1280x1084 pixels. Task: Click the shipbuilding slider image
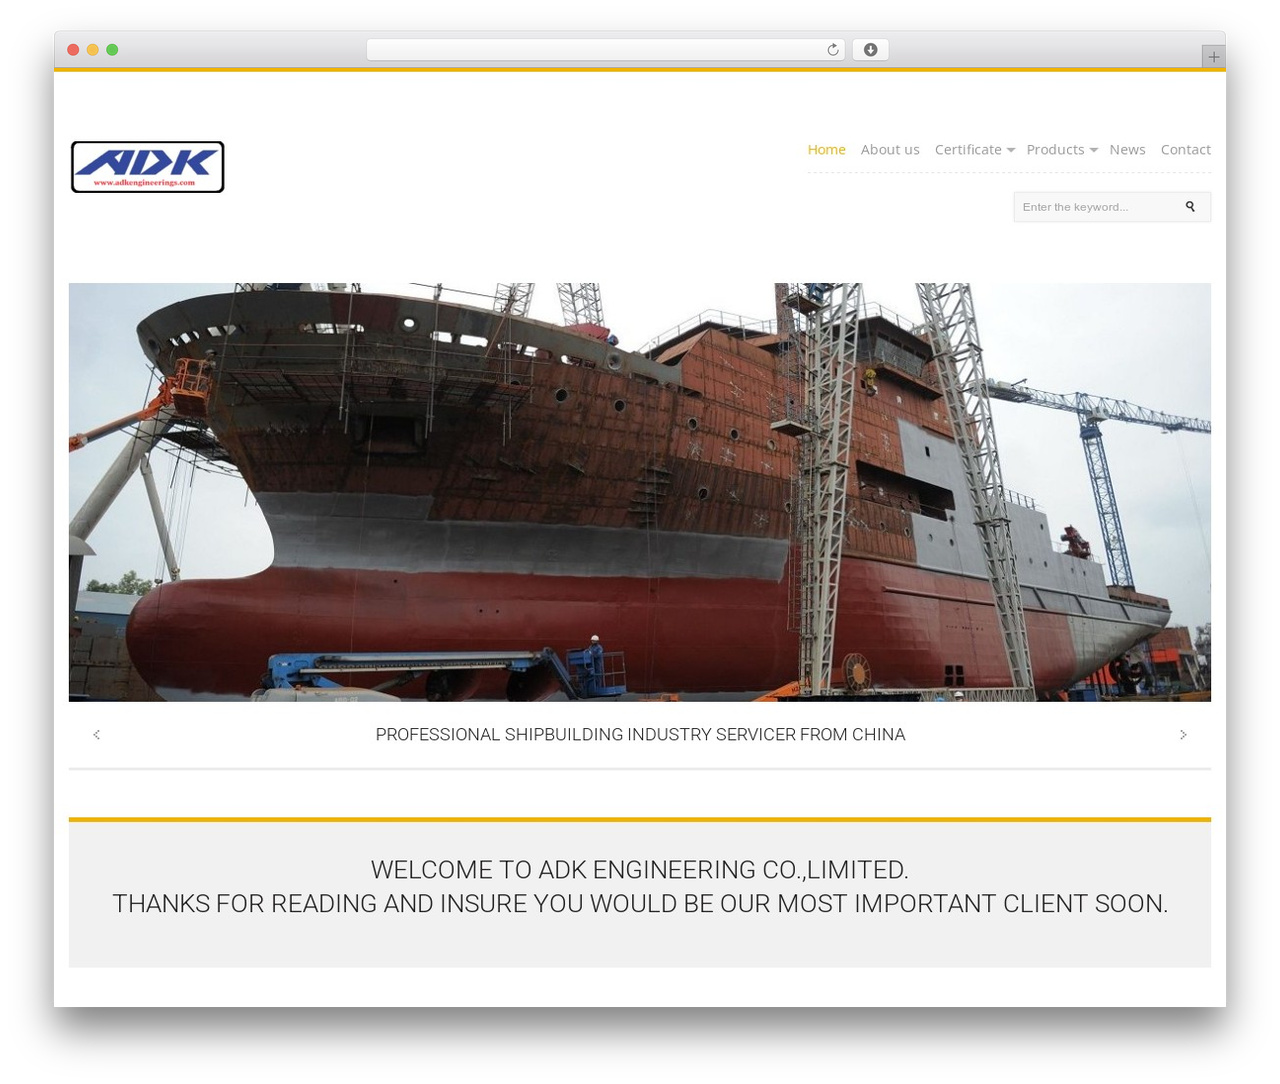point(640,492)
